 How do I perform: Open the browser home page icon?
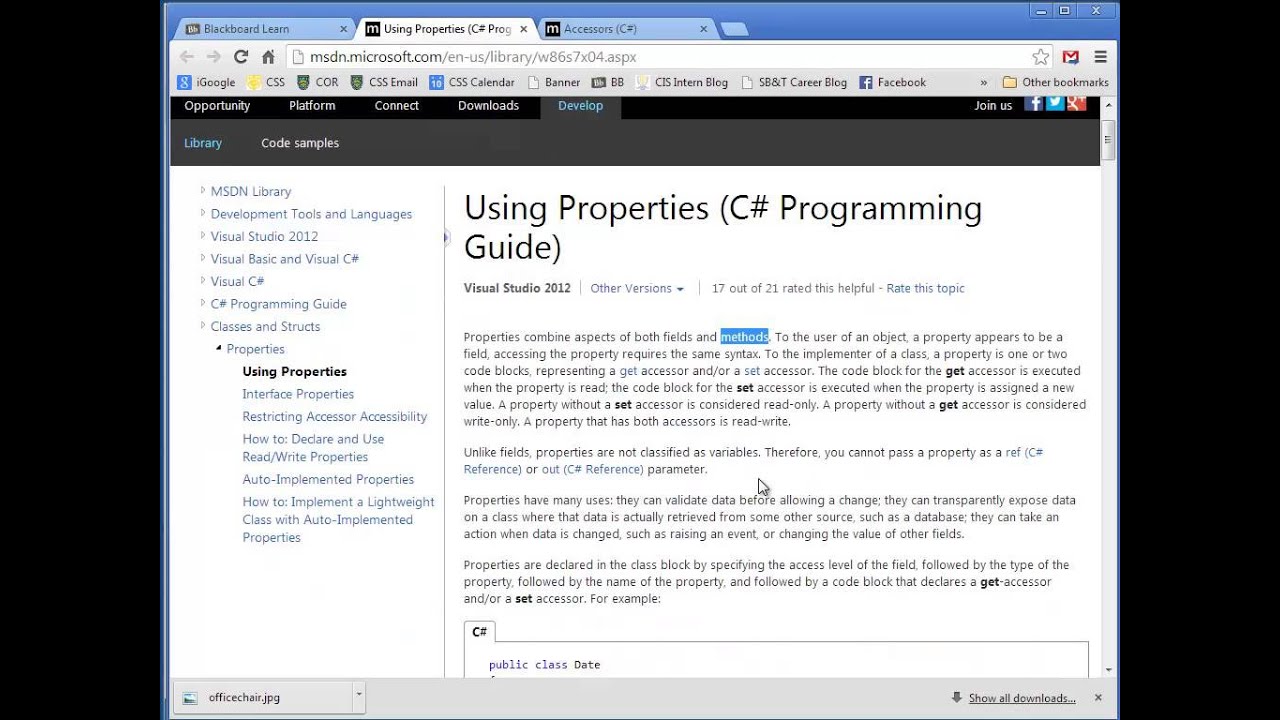pyautogui.click(x=268, y=57)
